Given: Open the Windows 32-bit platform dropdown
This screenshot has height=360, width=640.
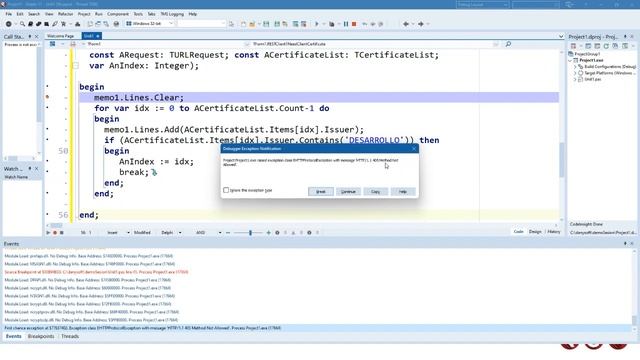Looking at the screenshot, I should 150,24.
